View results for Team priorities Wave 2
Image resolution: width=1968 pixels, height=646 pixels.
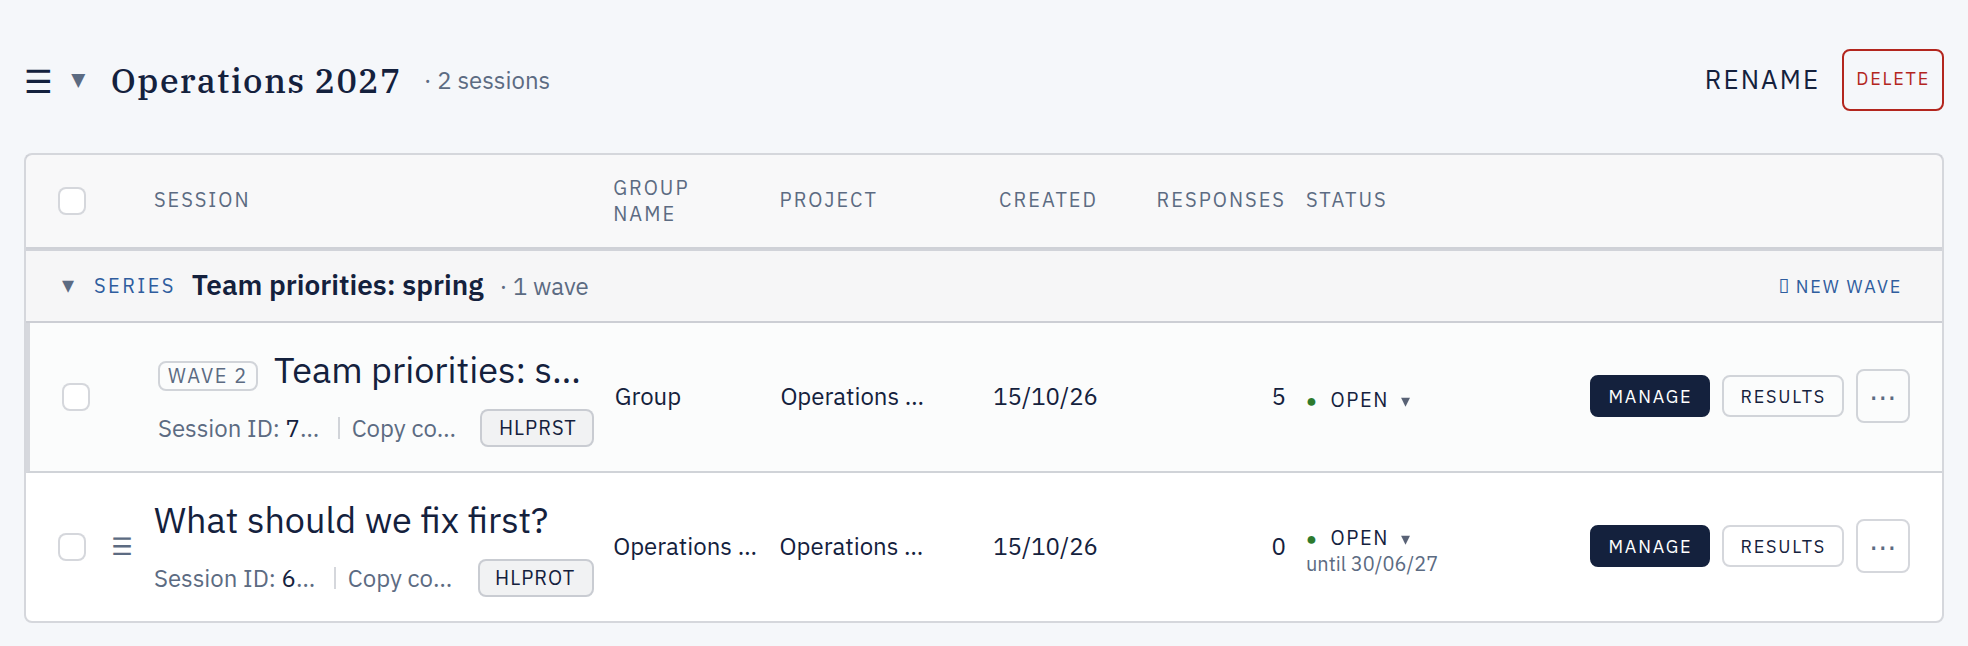click(1782, 396)
